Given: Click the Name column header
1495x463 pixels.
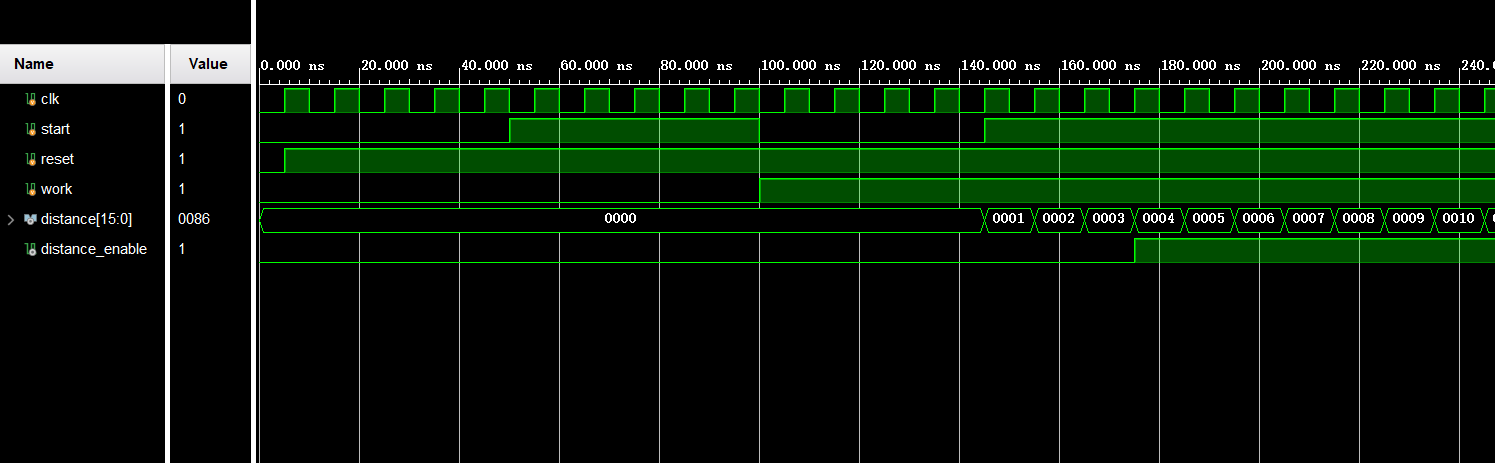Looking at the screenshot, I should click(x=83, y=64).
